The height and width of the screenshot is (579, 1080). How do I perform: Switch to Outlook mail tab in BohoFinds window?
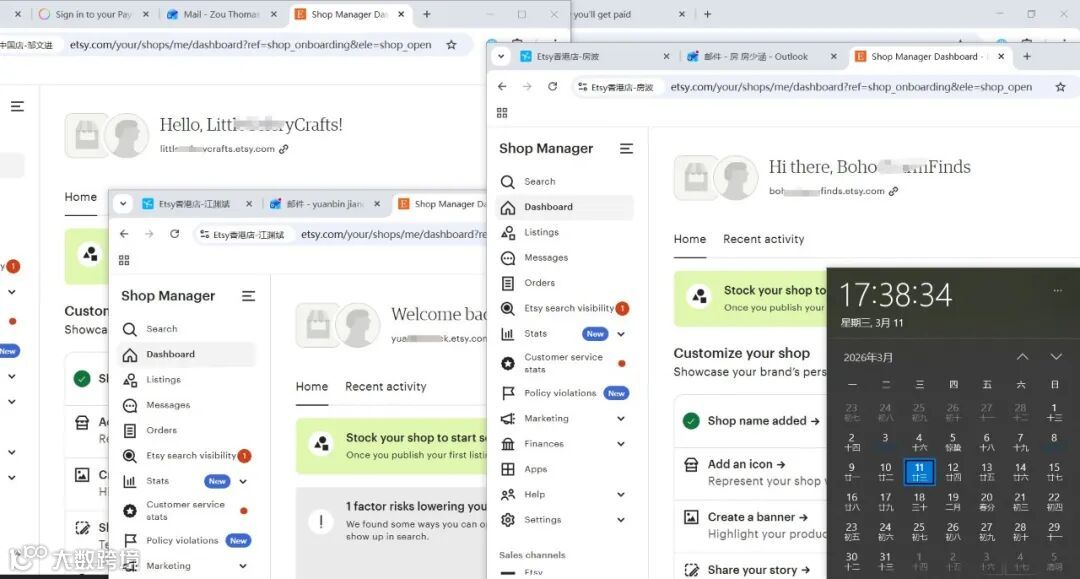click(754, 56)
